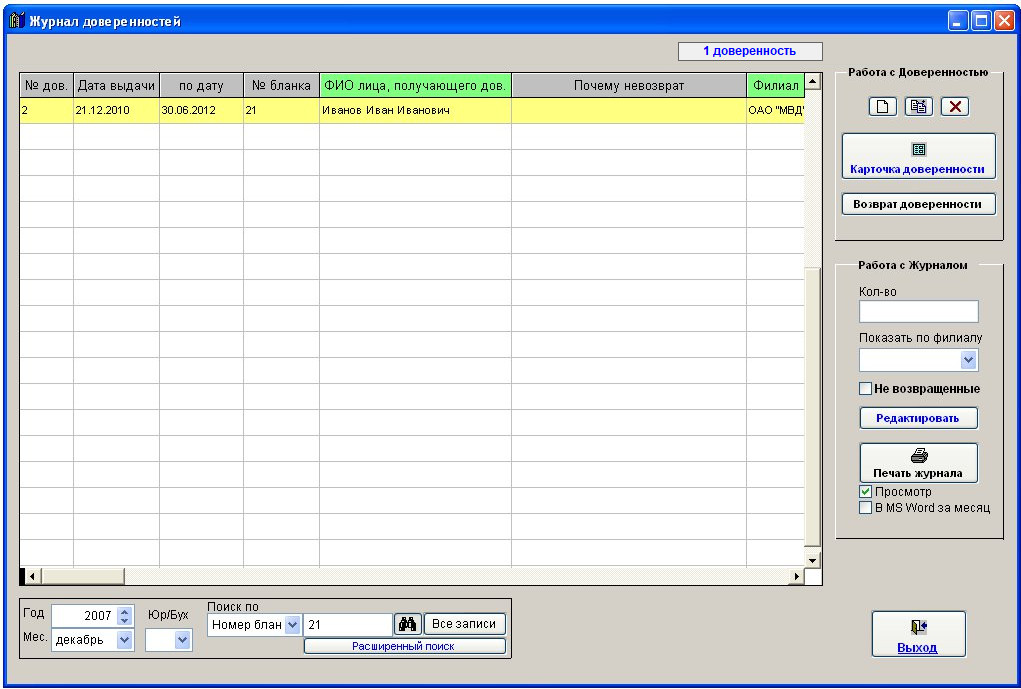
Task: Click the ФИО лица, получающего дов. header
Action: [415, 85]
